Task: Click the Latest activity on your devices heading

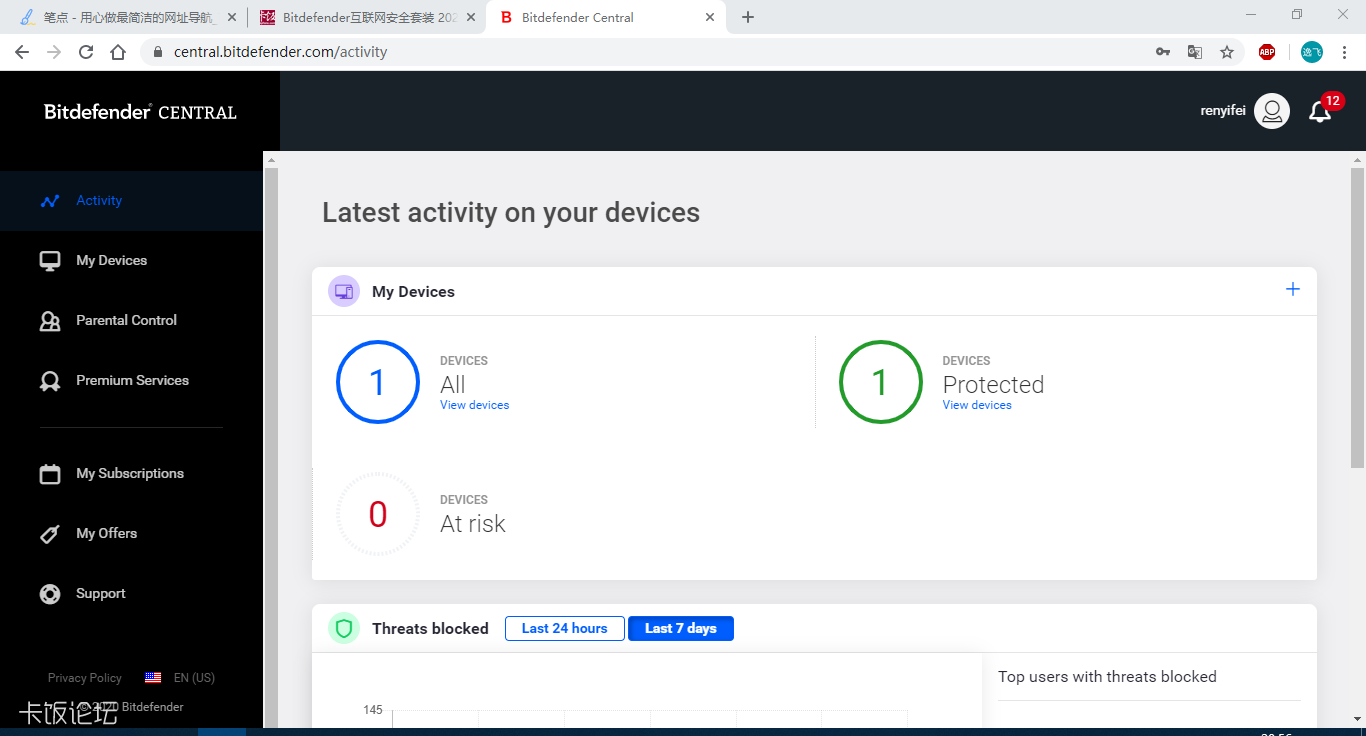Action: (x=511, y=213)
